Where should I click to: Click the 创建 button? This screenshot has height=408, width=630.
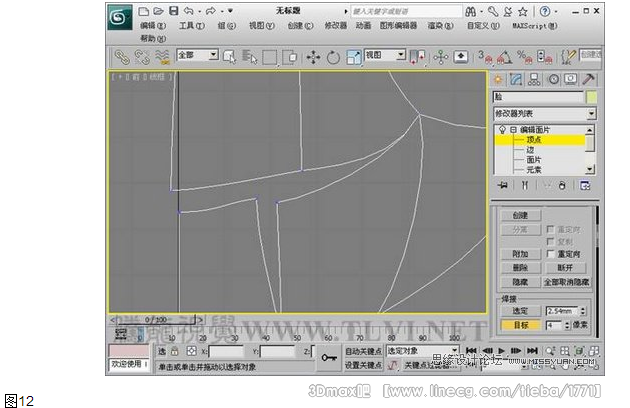[521, 215]
